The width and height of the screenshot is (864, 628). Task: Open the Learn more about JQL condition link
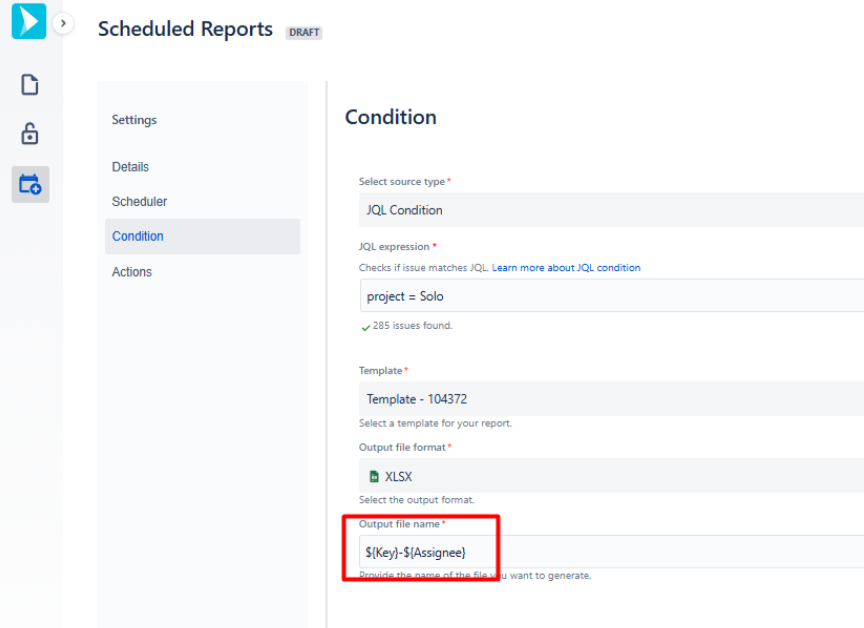pyautogui.click(x=566, y=268)
